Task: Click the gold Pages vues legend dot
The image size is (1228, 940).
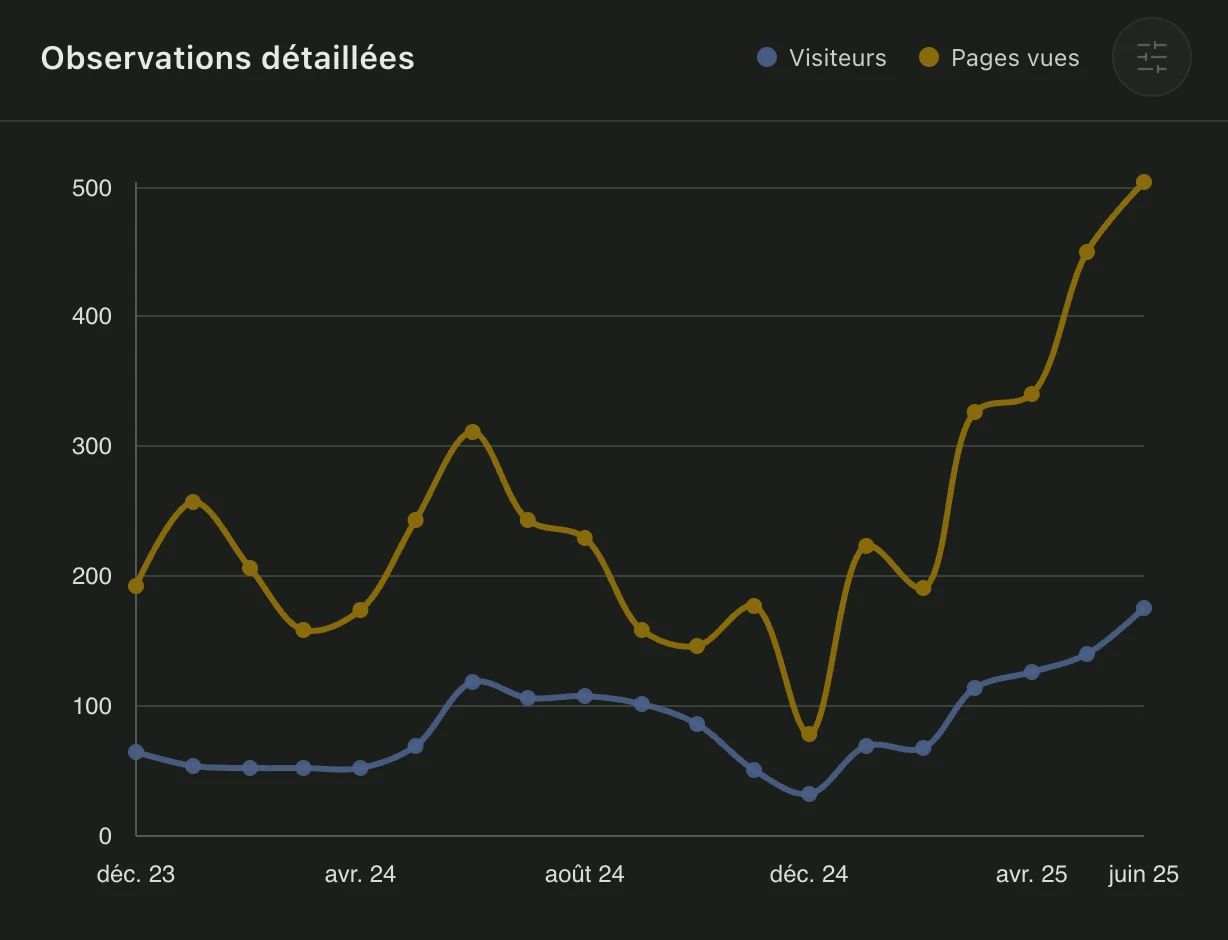Action: pos(928,58)
